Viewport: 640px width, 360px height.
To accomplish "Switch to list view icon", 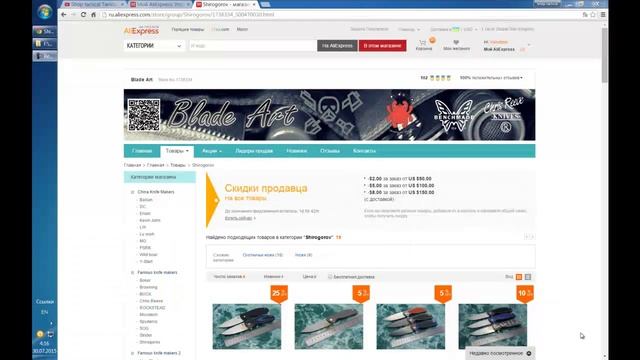I will click(528, 277).
